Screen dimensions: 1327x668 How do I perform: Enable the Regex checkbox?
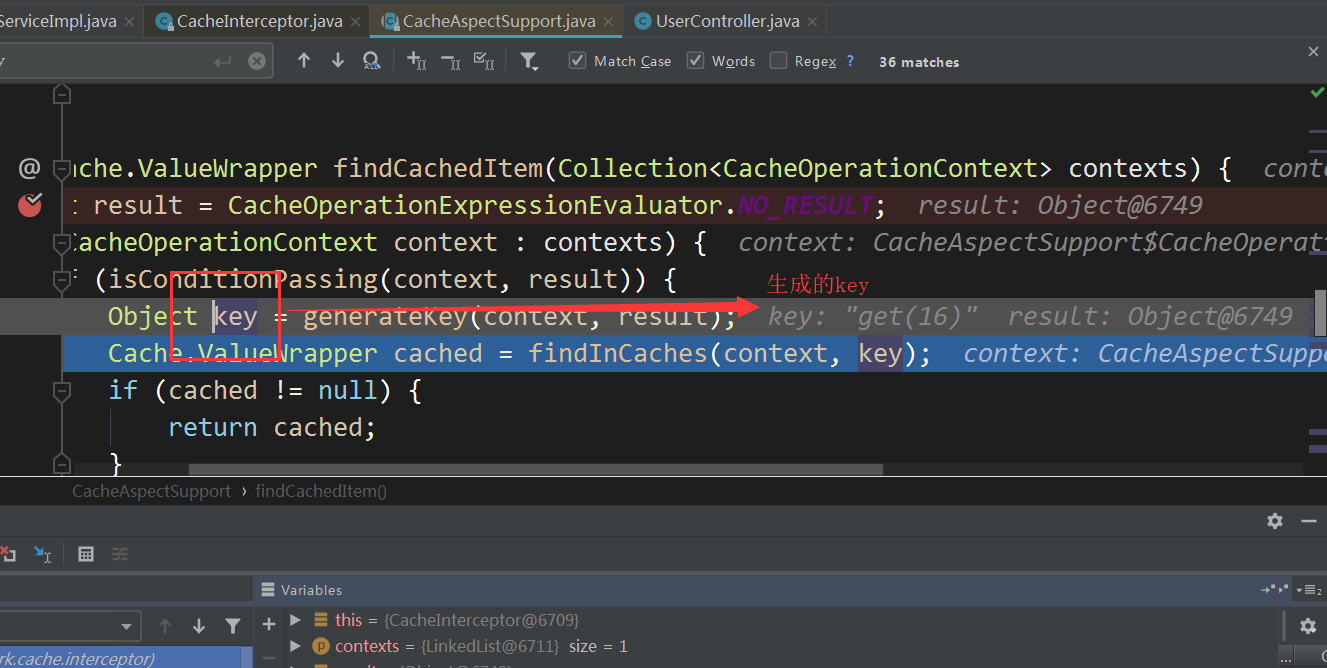pos(778,61)
